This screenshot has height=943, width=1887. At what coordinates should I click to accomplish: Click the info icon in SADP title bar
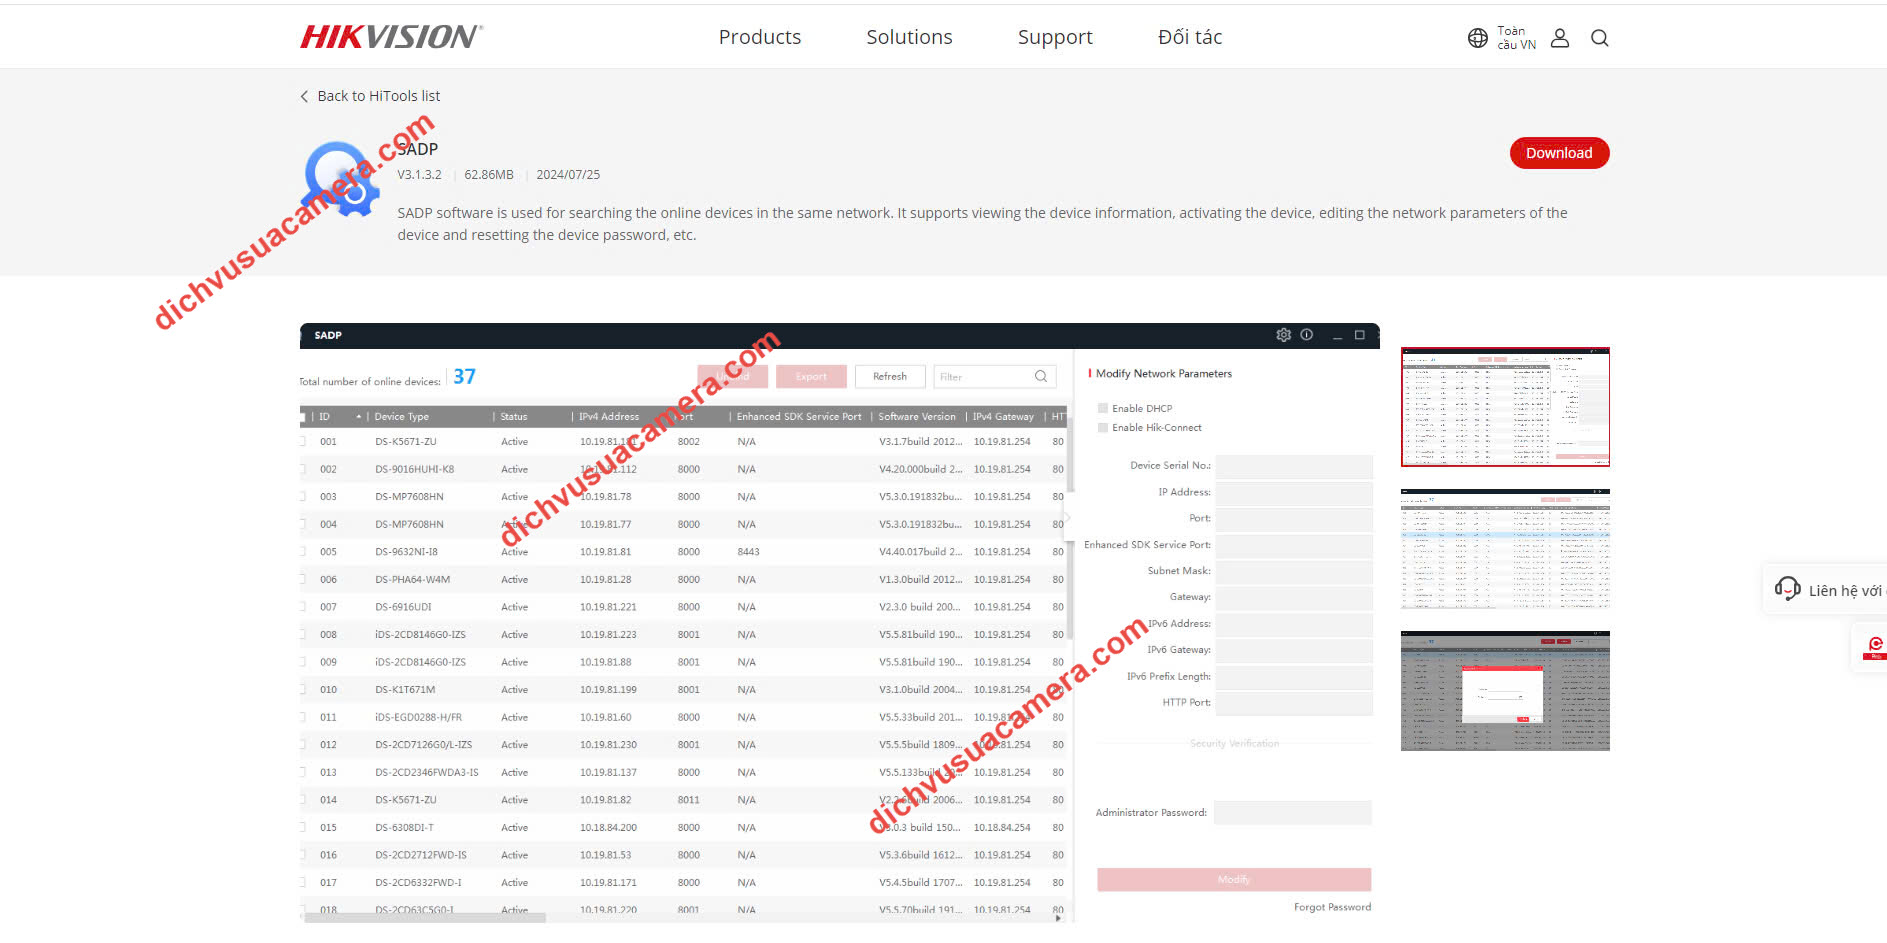[x=1306, y=335]
